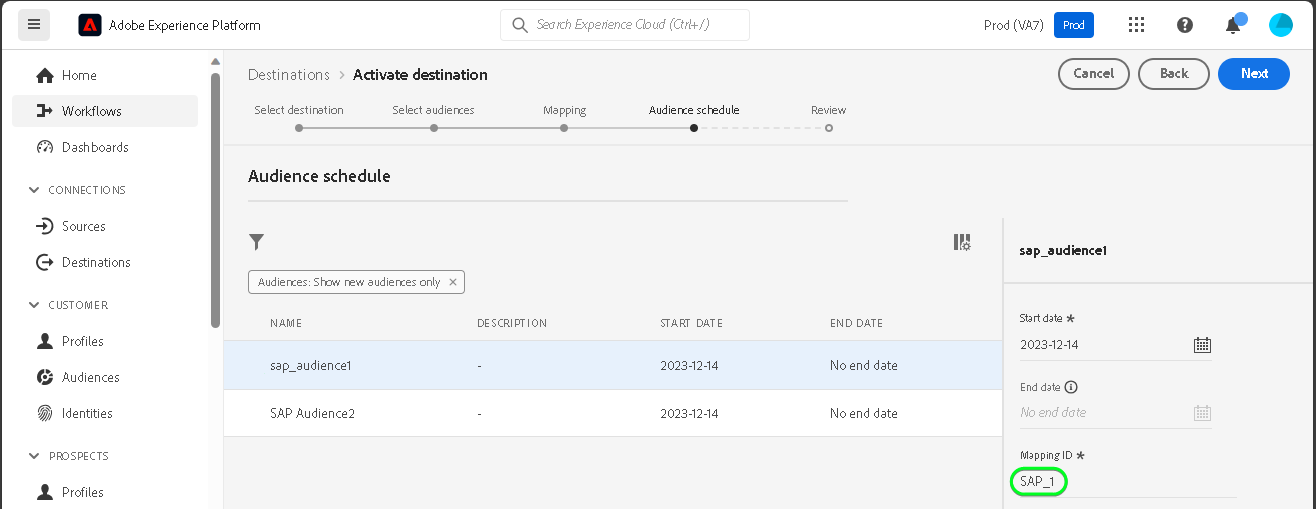Open the user profile avatar

click(1281, 25)
